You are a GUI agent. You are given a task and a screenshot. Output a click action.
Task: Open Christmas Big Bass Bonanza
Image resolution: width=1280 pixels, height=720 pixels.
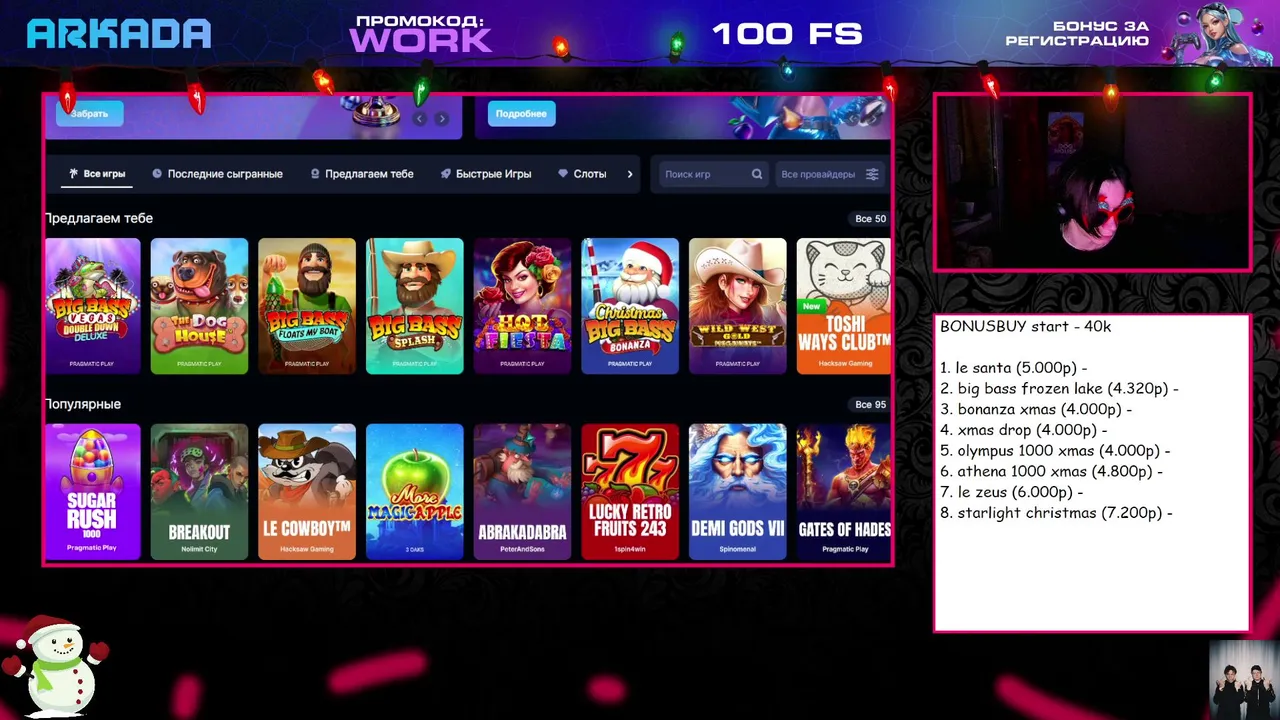click(x=630, y=306)
